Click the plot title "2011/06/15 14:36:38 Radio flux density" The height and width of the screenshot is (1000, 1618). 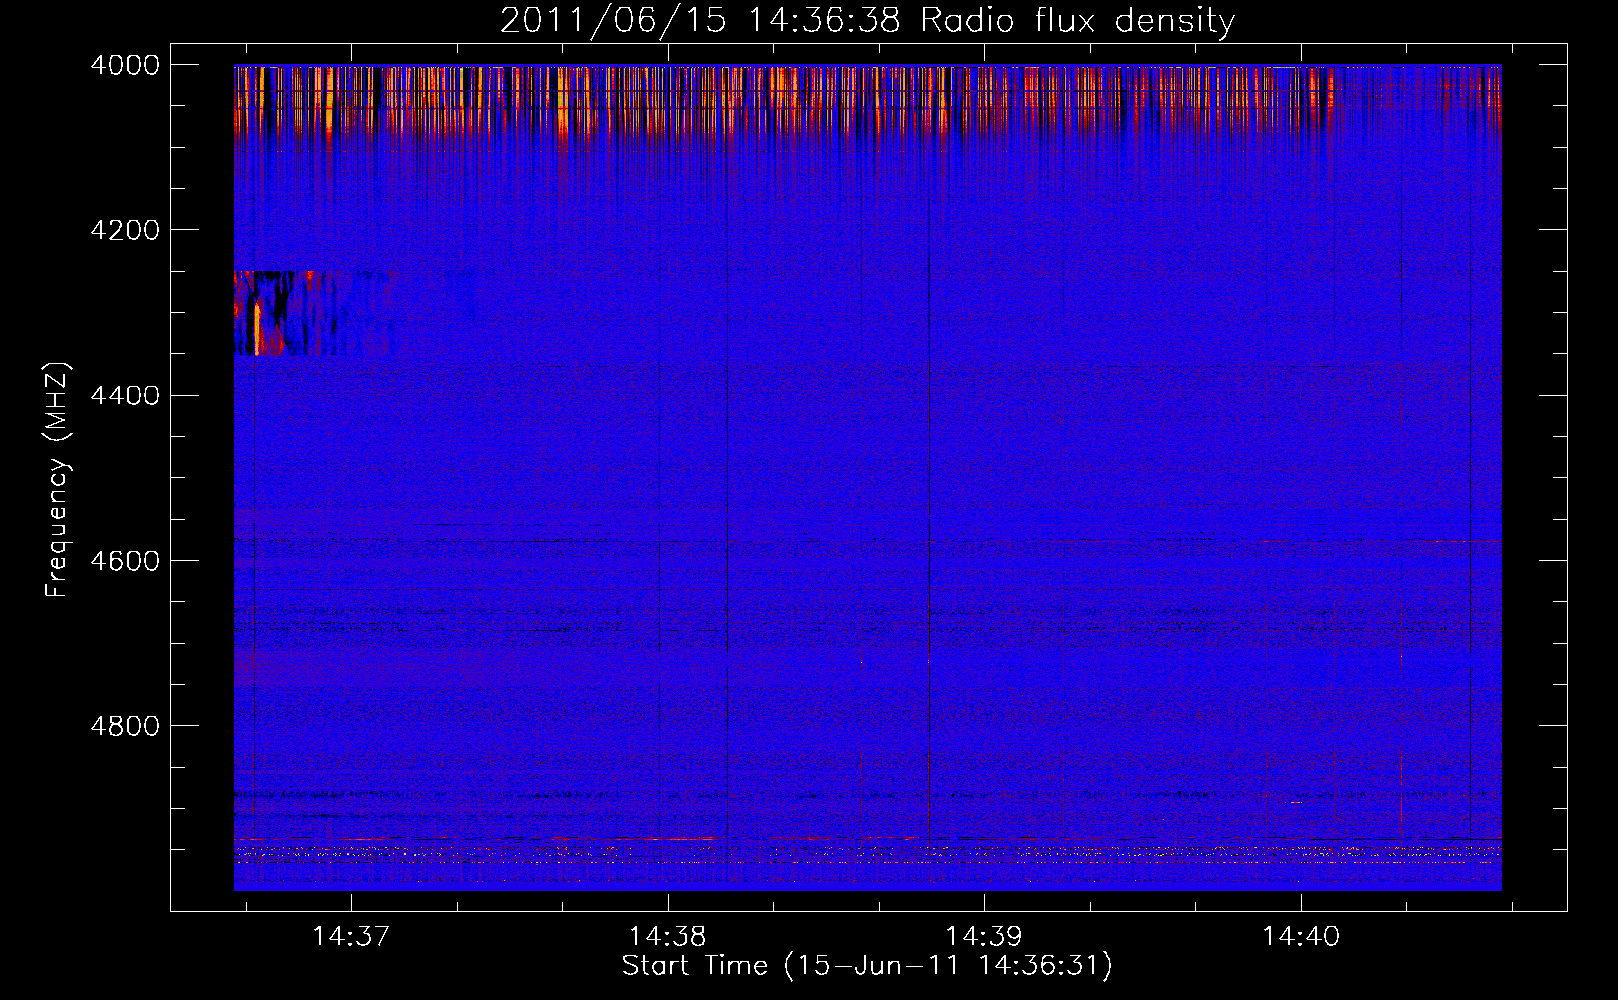coord(867,21)
